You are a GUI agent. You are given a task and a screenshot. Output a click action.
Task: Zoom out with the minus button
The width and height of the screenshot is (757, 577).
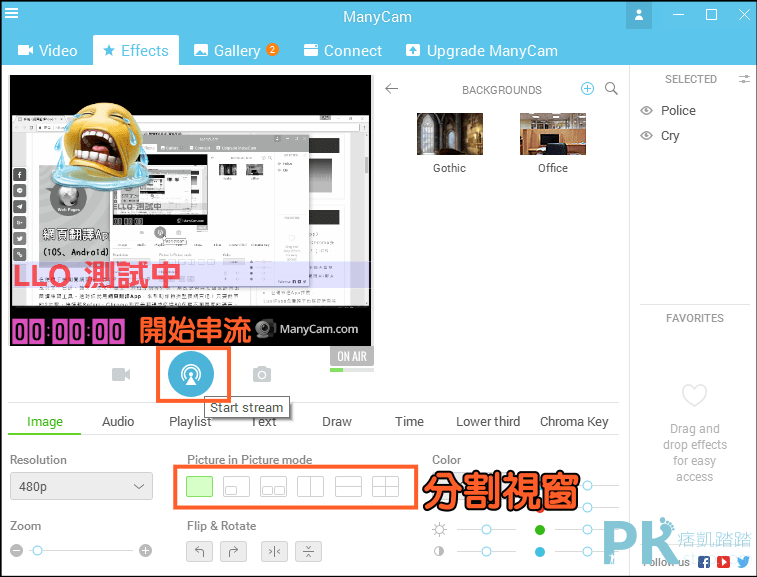click(17, 550)
